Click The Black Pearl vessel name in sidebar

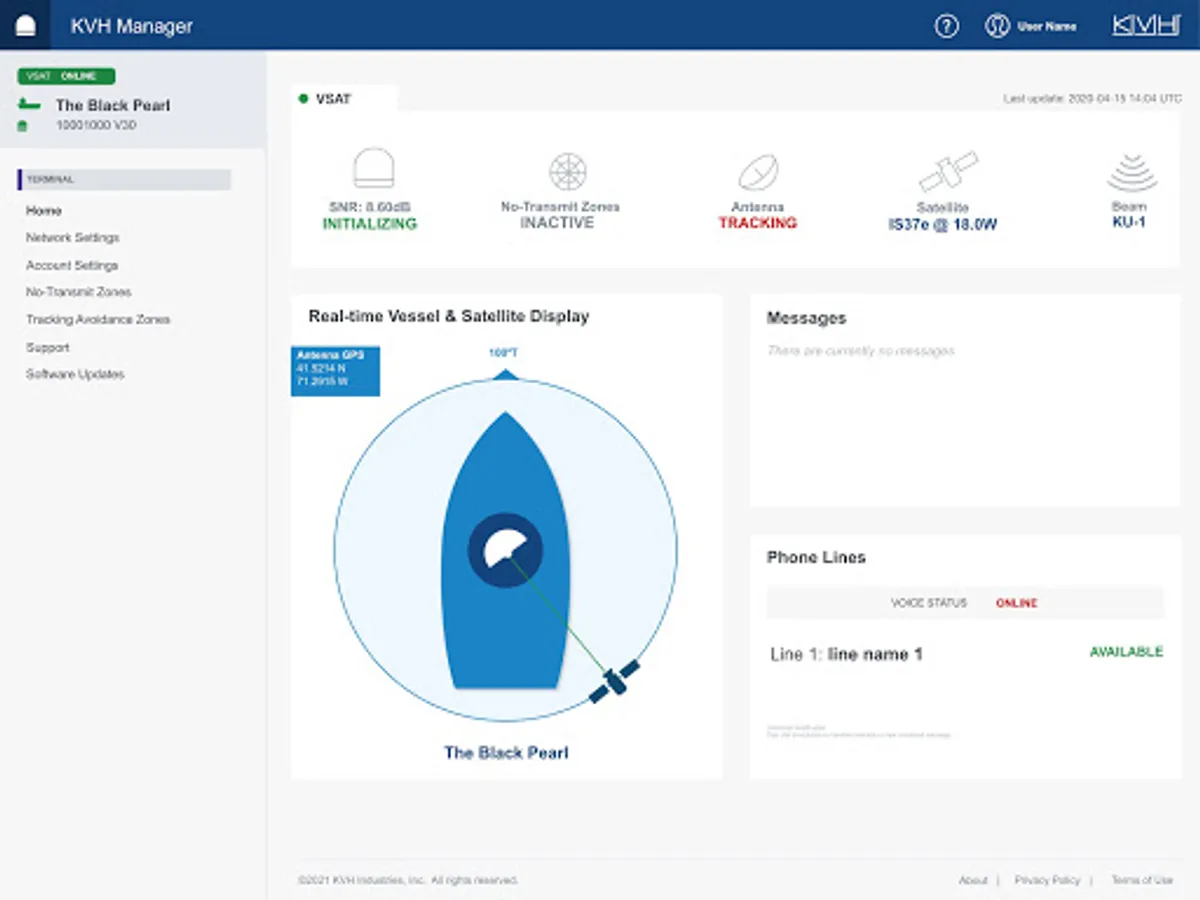113,105
